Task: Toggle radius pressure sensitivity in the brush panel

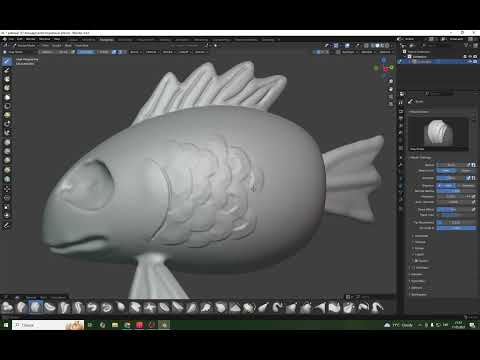Action: click(468, 165)
